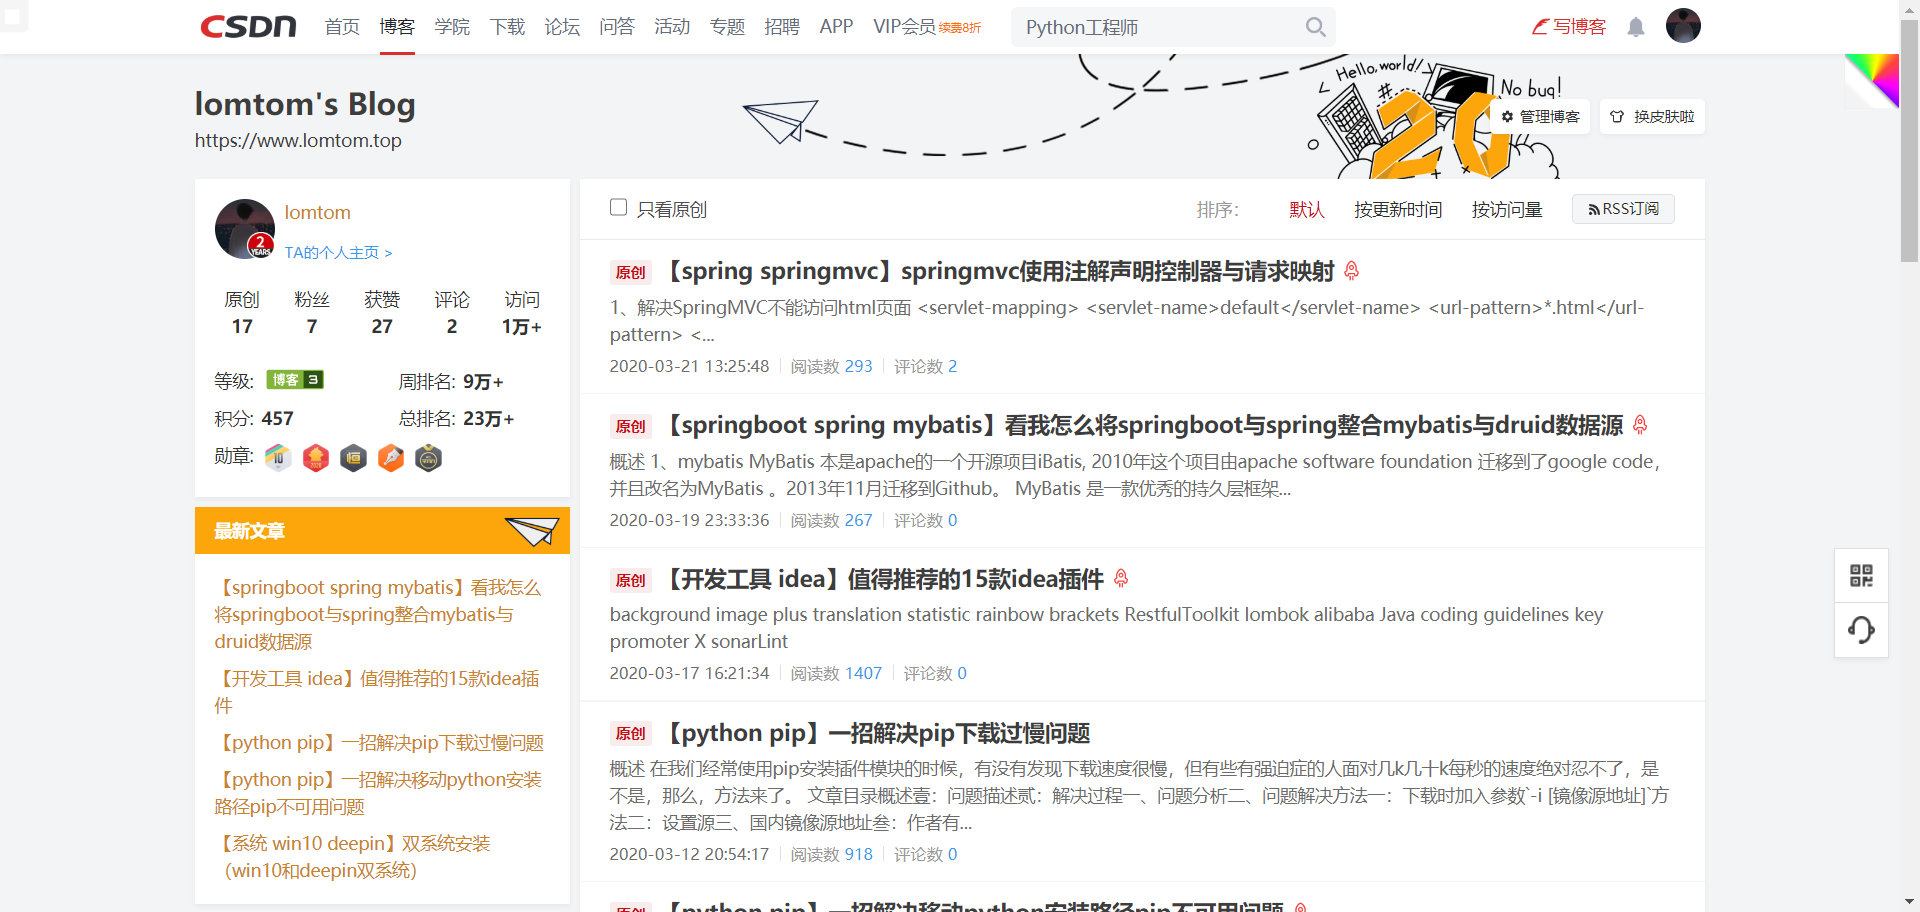The height and width of the screenshot is (912, 1920).
Task: Select the 博客 navigation tab
Action: click(x=397, y=27)
